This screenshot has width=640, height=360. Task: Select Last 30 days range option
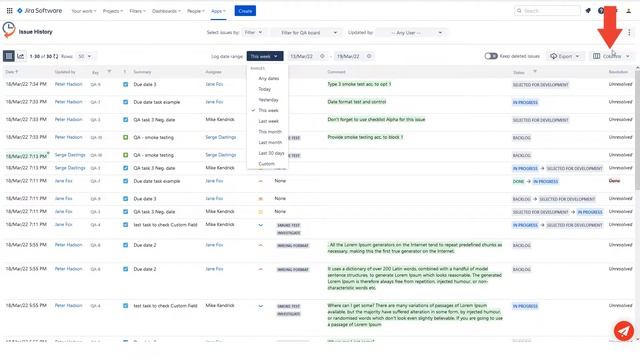click(x=268, y=153)
